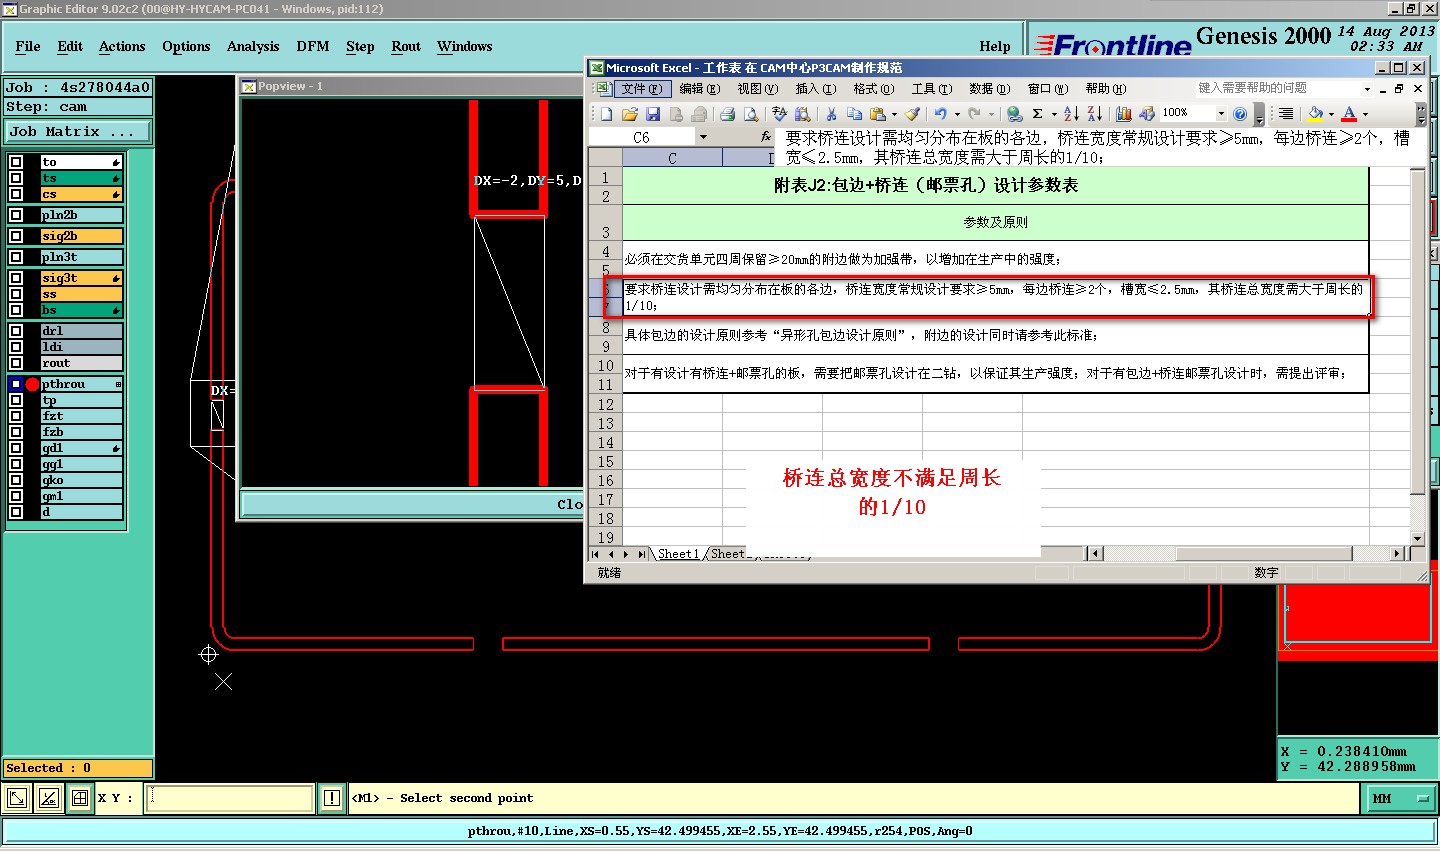Print the Excel worksheet

(x=727, y=114)
